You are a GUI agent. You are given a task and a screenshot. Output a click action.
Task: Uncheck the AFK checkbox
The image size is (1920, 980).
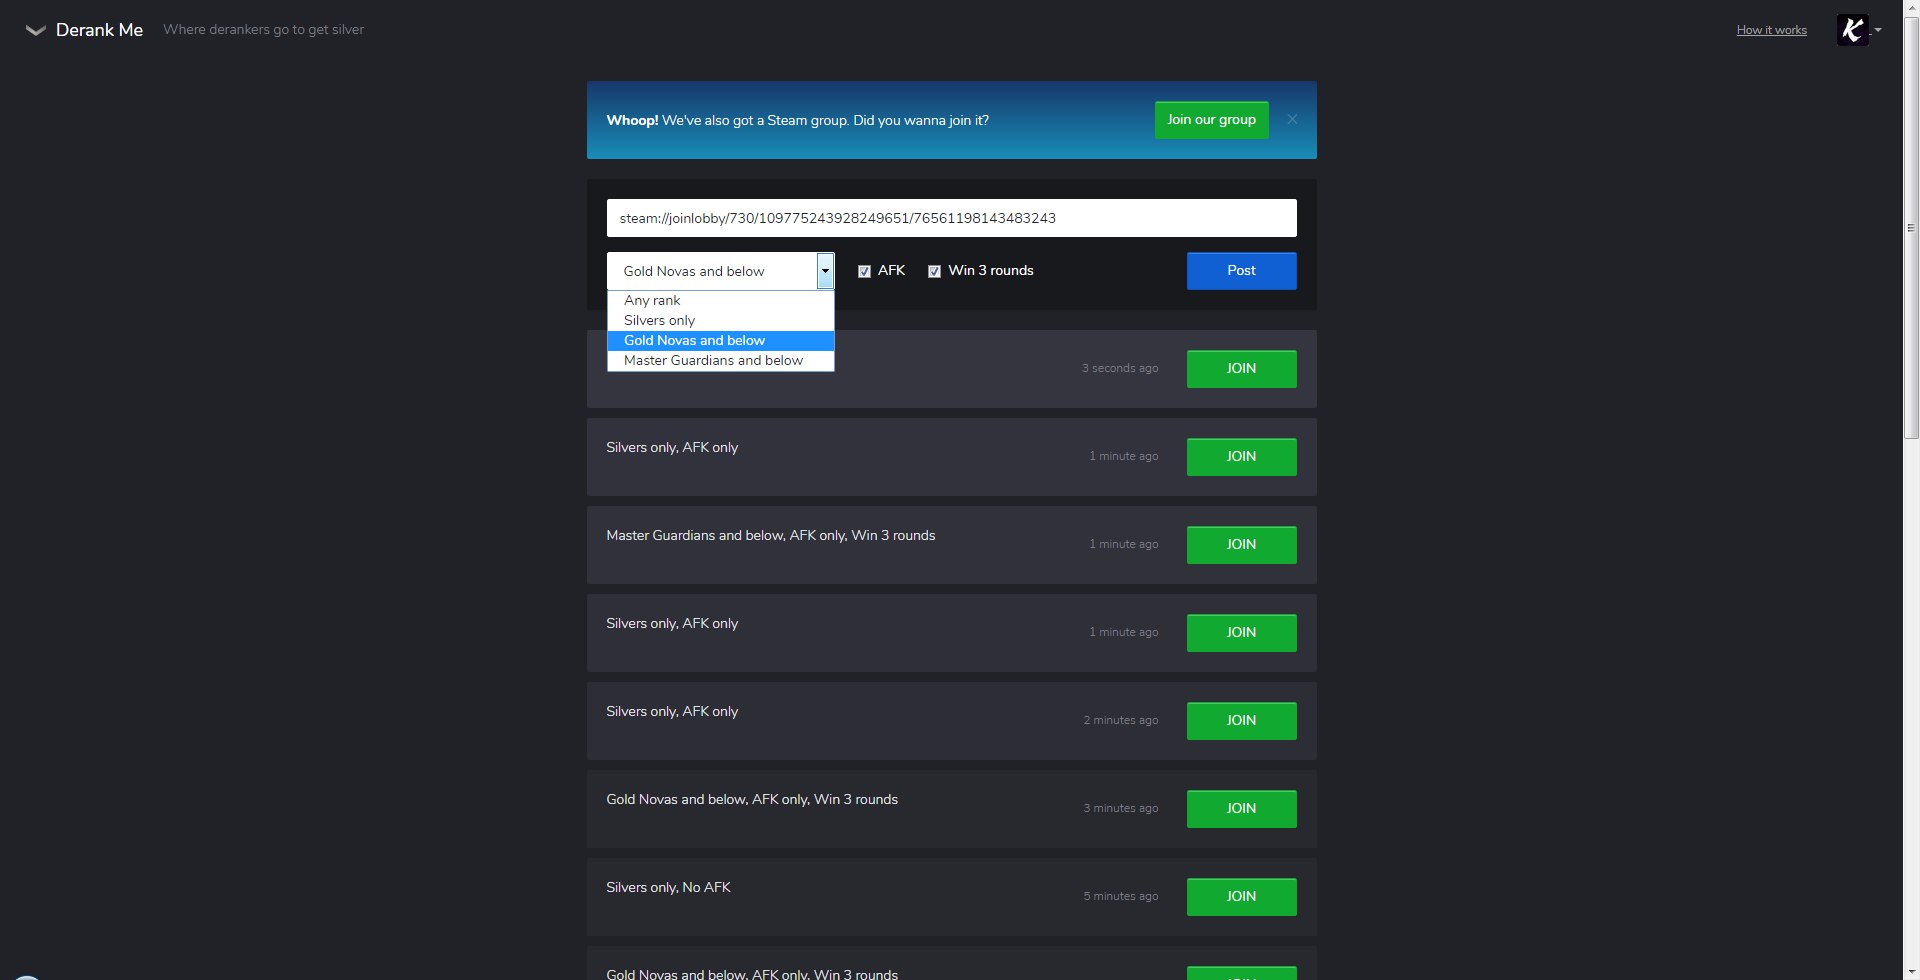click(864, 271)
